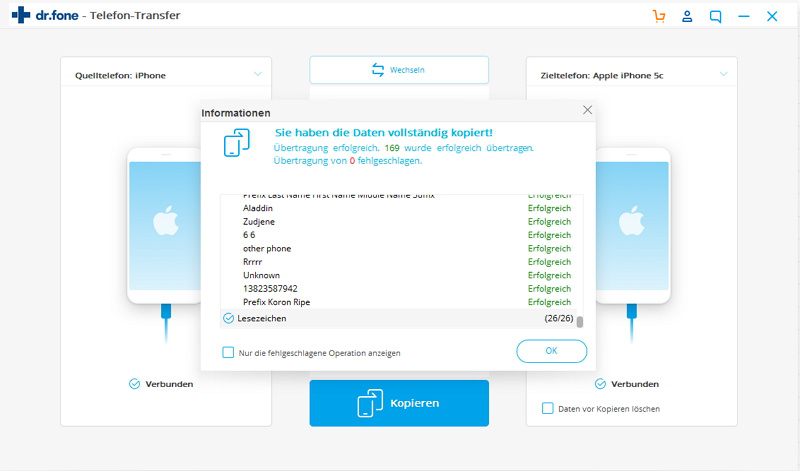Click the dr.fone logo

(x=45, y=15)
